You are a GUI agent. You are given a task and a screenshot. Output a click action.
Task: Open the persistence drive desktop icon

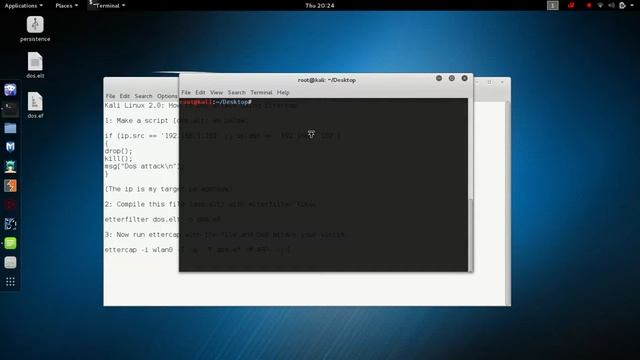click(x=35, y=29)
